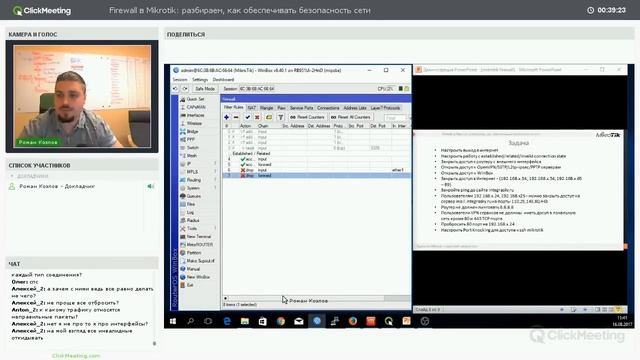Launch New Terminal from WinBox sidebar
This screenshot has height=360, width=640.
pos(196,236)
